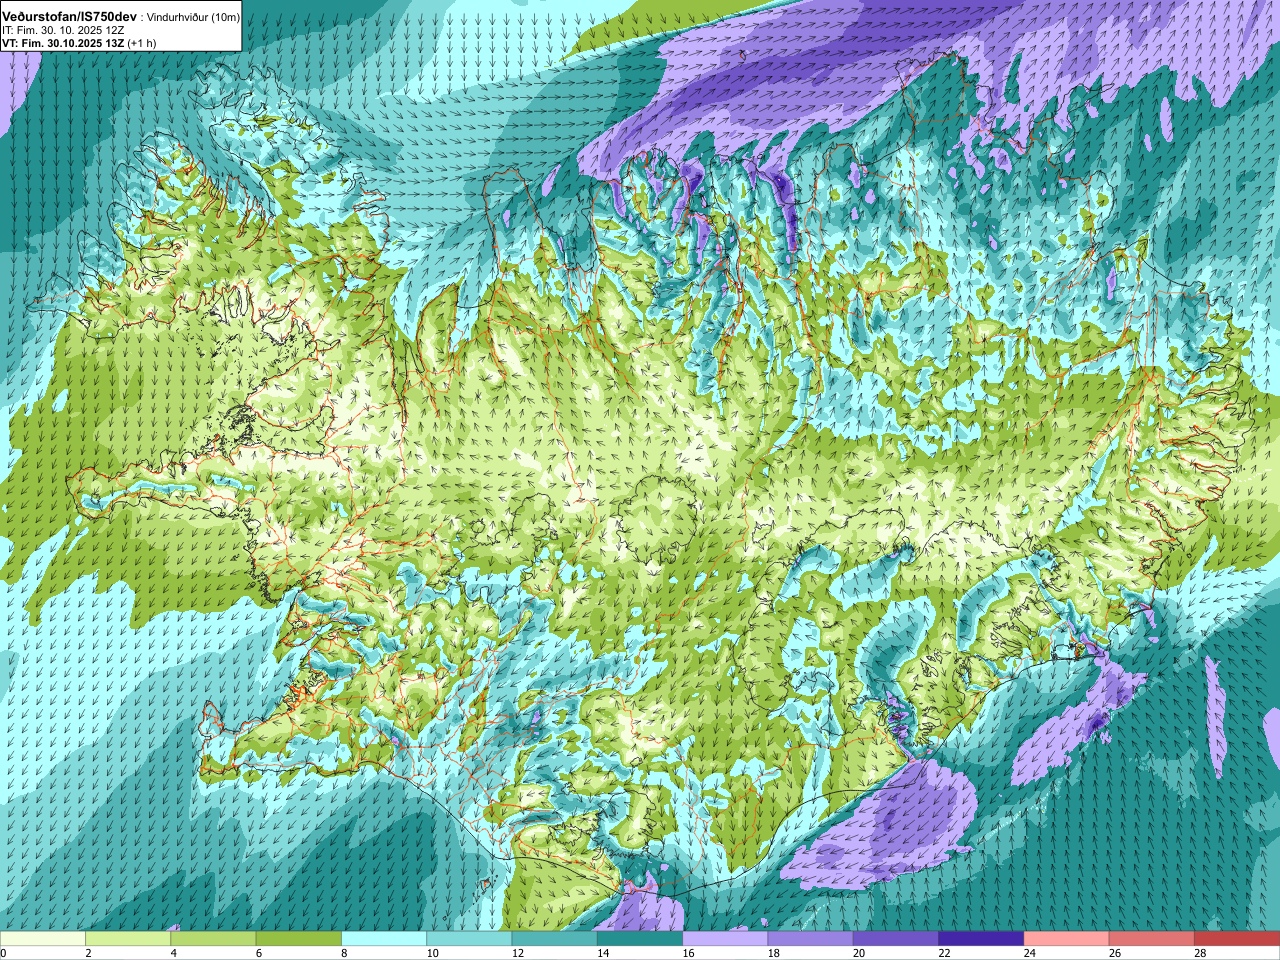This screenshot has height=960, width=1280.
Task: Click the "Veðurstofan/IS750dev" title text
Action: [70, 17]
